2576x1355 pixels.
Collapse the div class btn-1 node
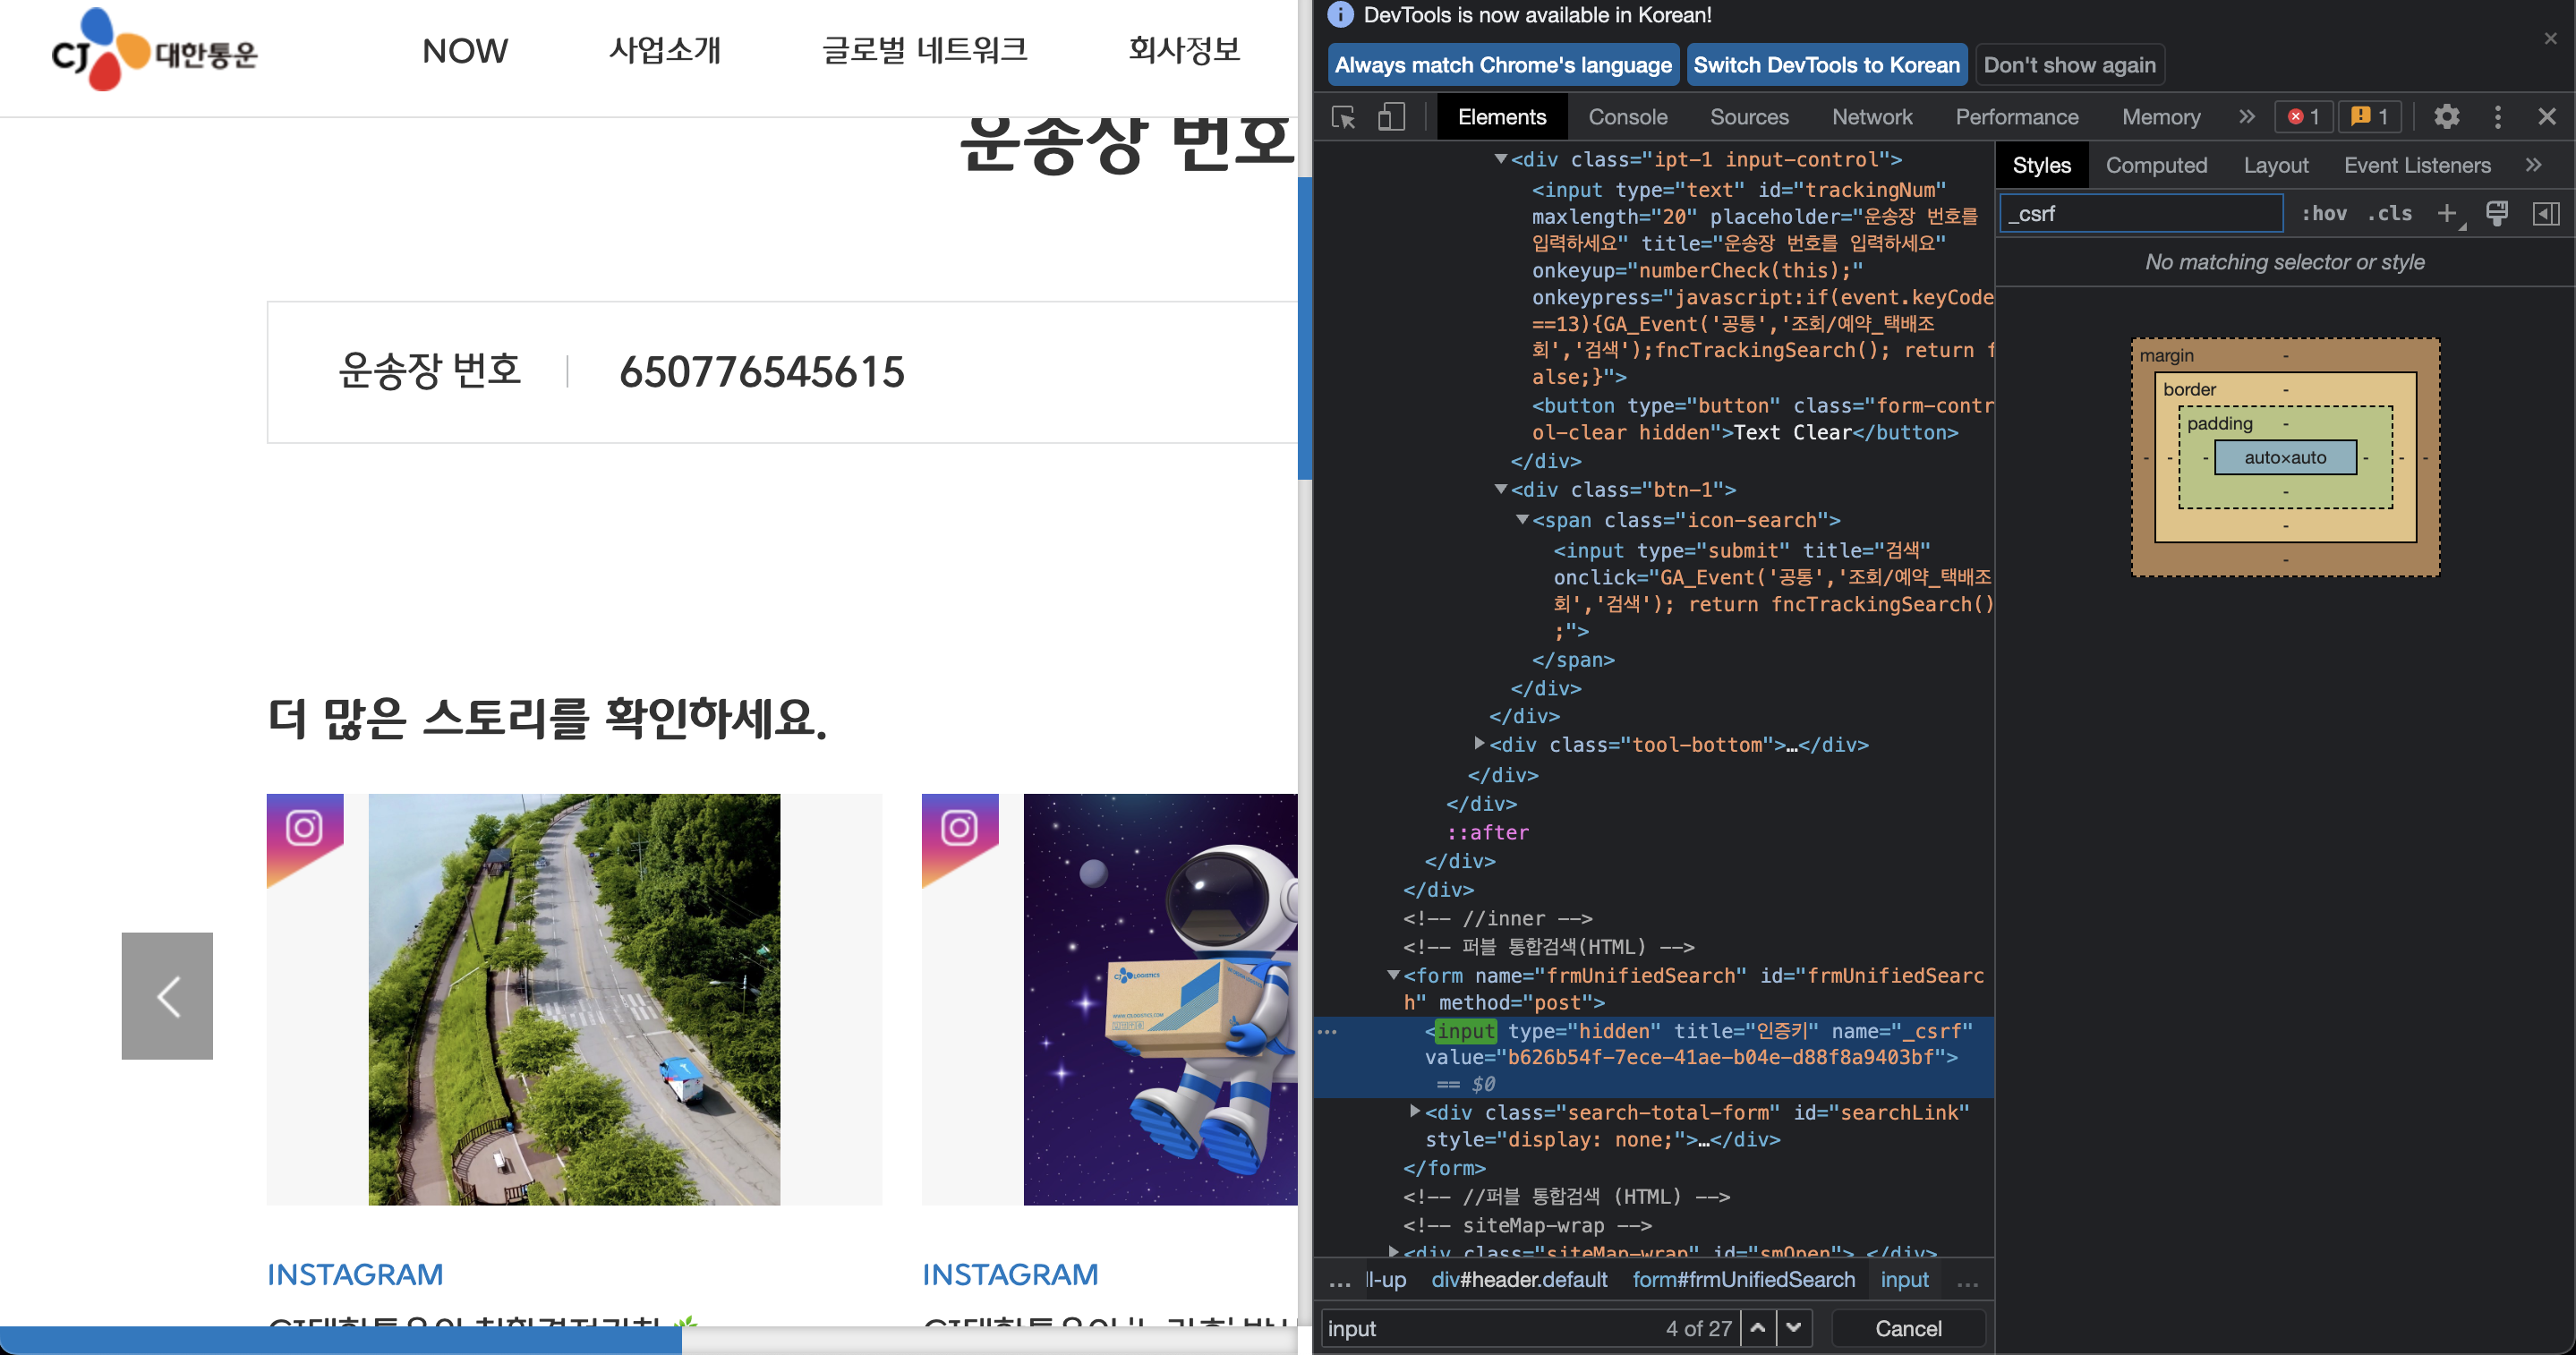tap(1500, 489)
